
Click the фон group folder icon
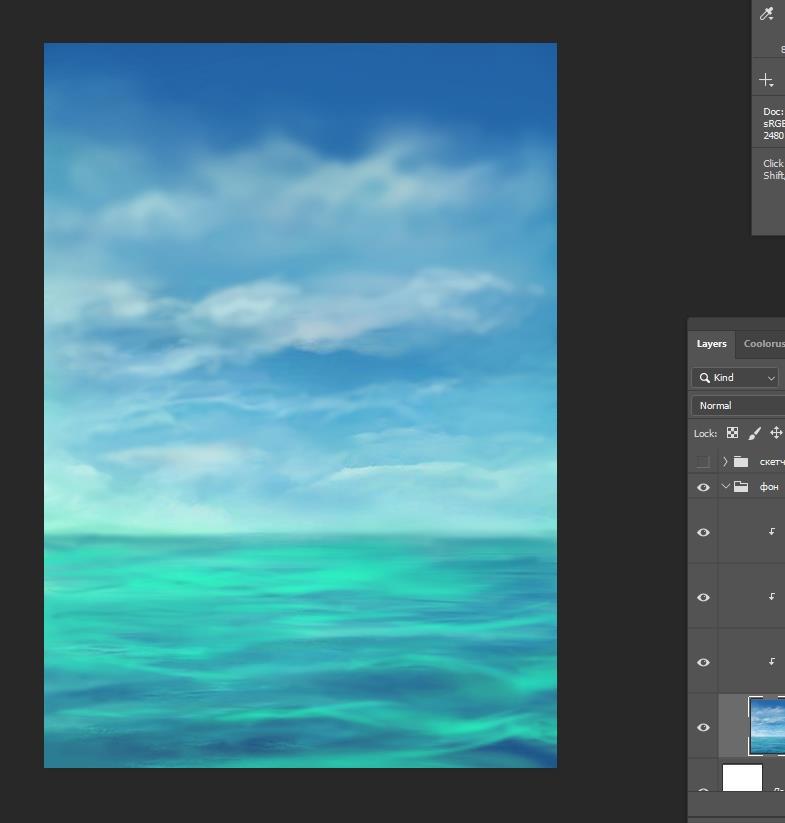tap(741, 487)
